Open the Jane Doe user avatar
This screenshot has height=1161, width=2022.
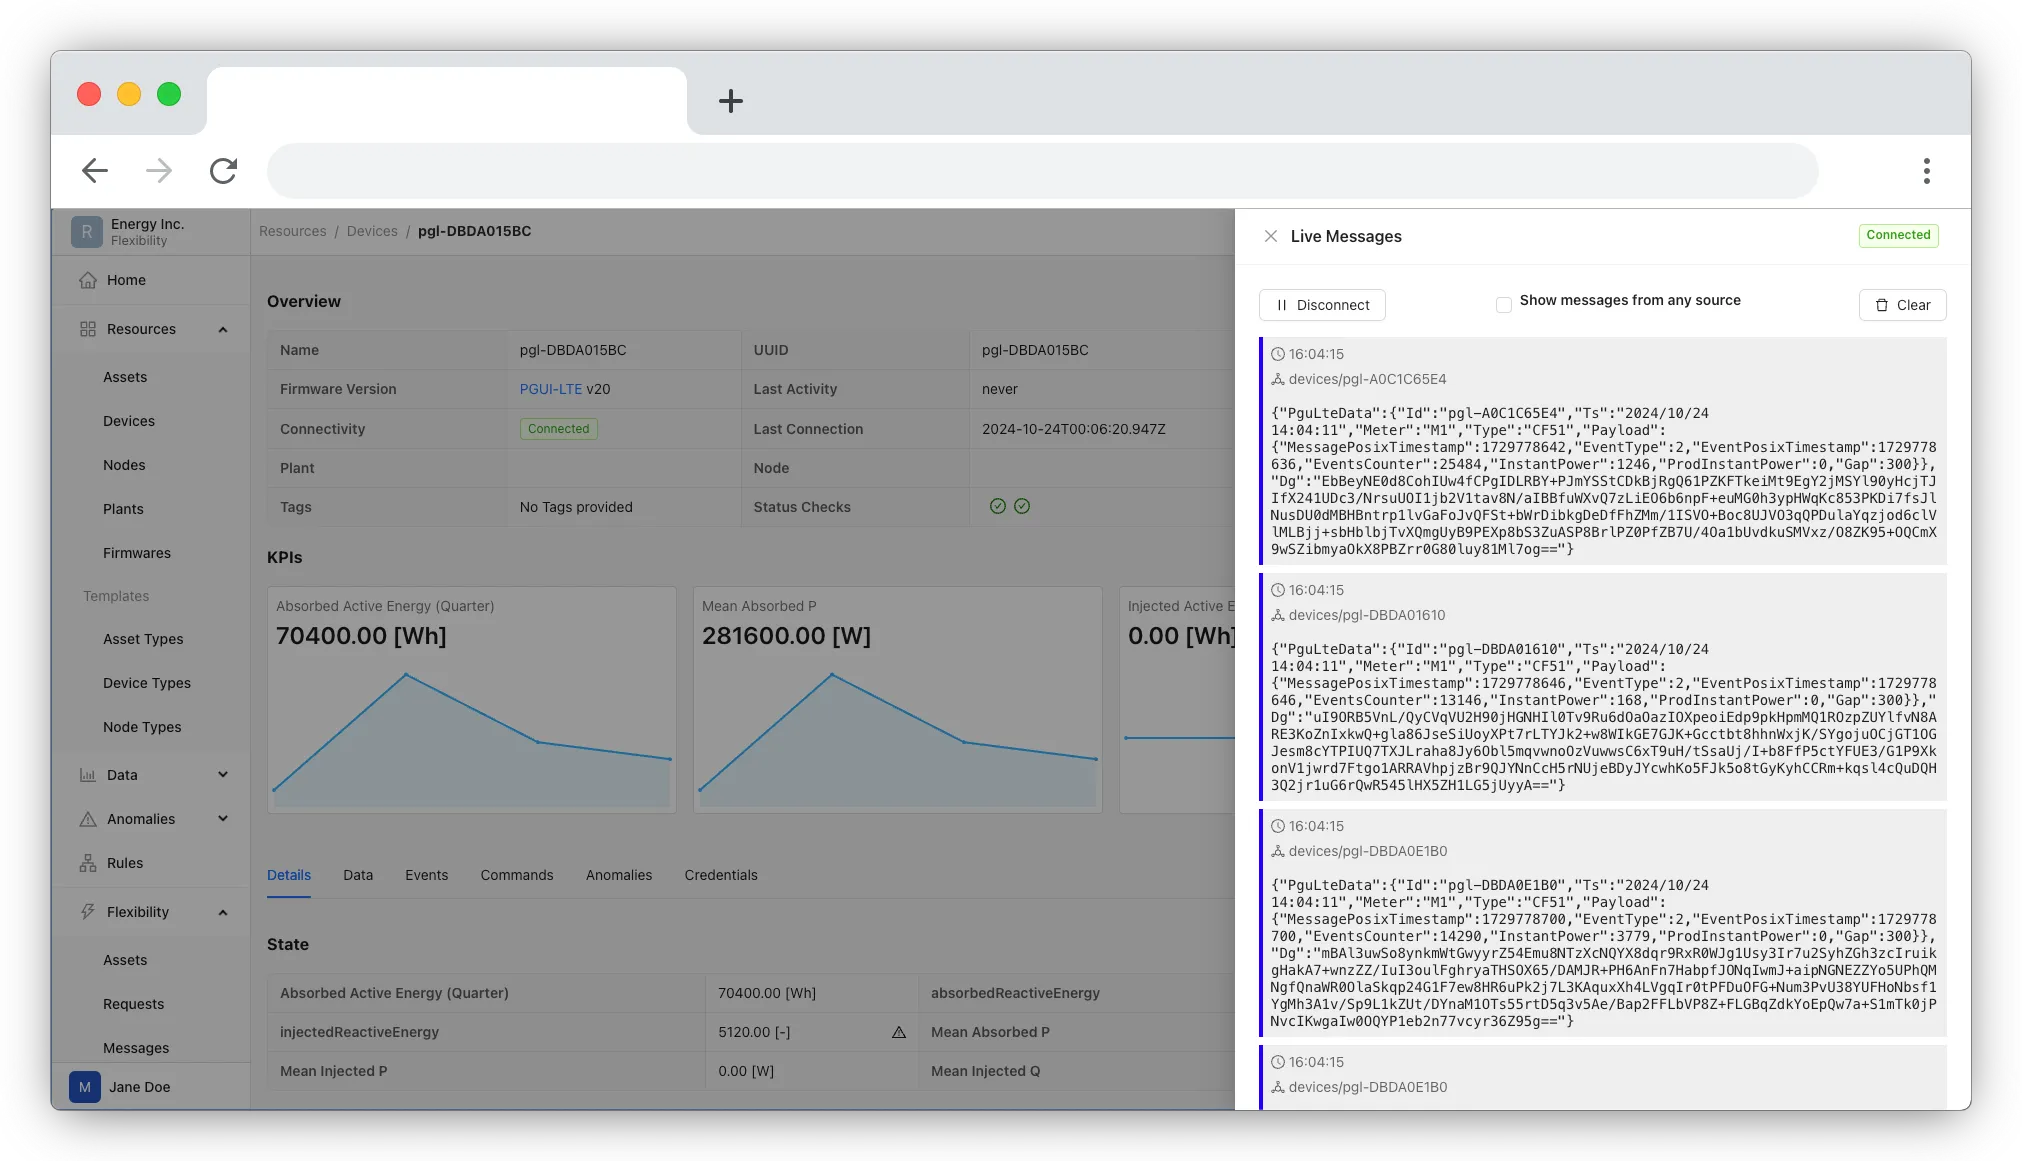85,1087
